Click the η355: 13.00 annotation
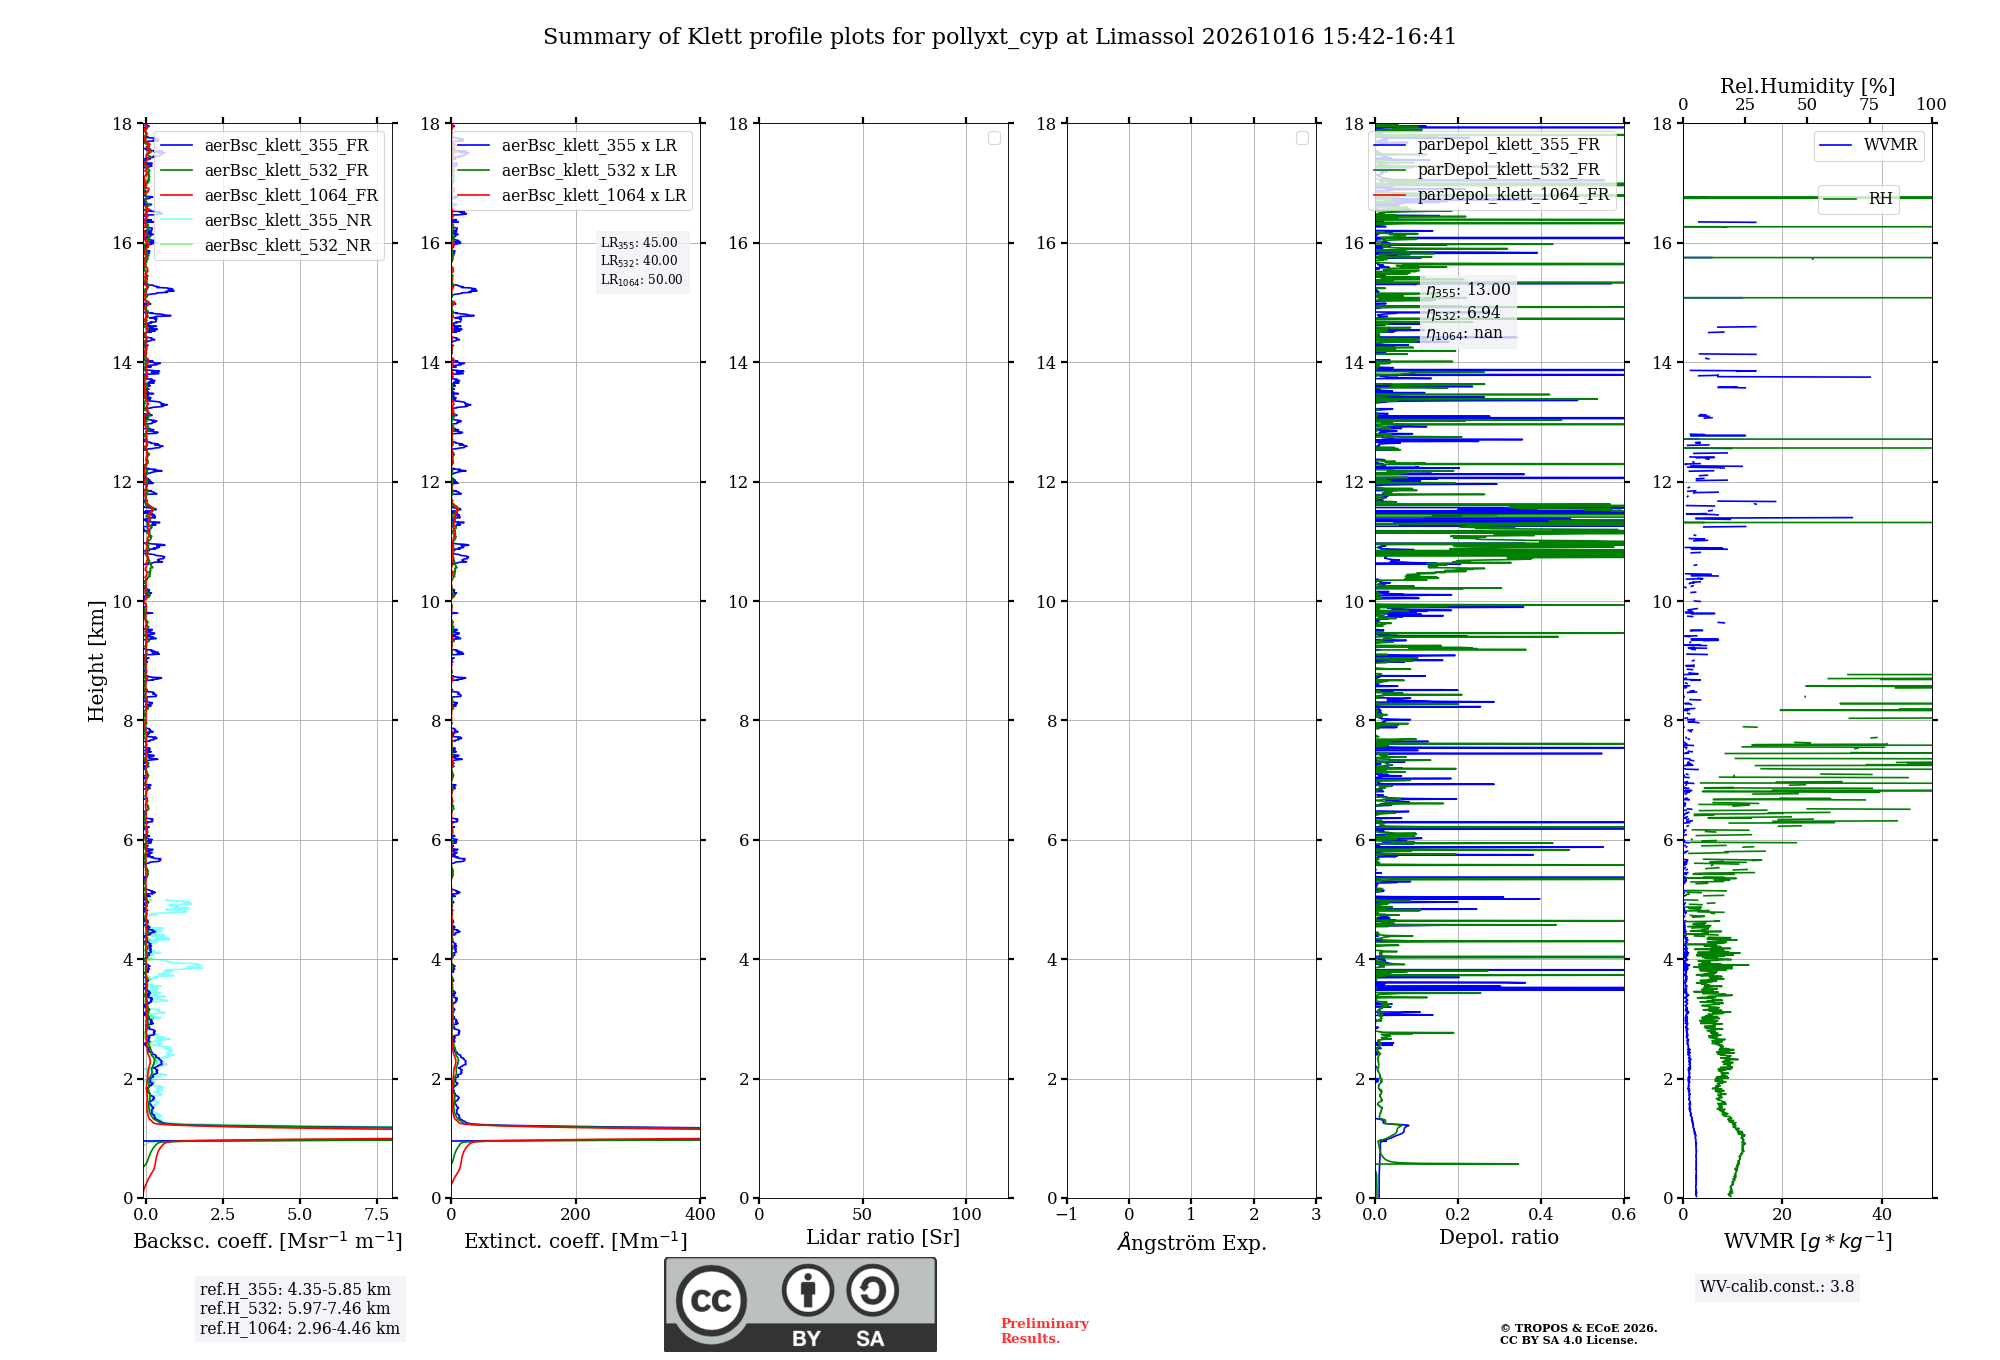The height and width of the screenshot is (1360, 2000). point(1468,290)
